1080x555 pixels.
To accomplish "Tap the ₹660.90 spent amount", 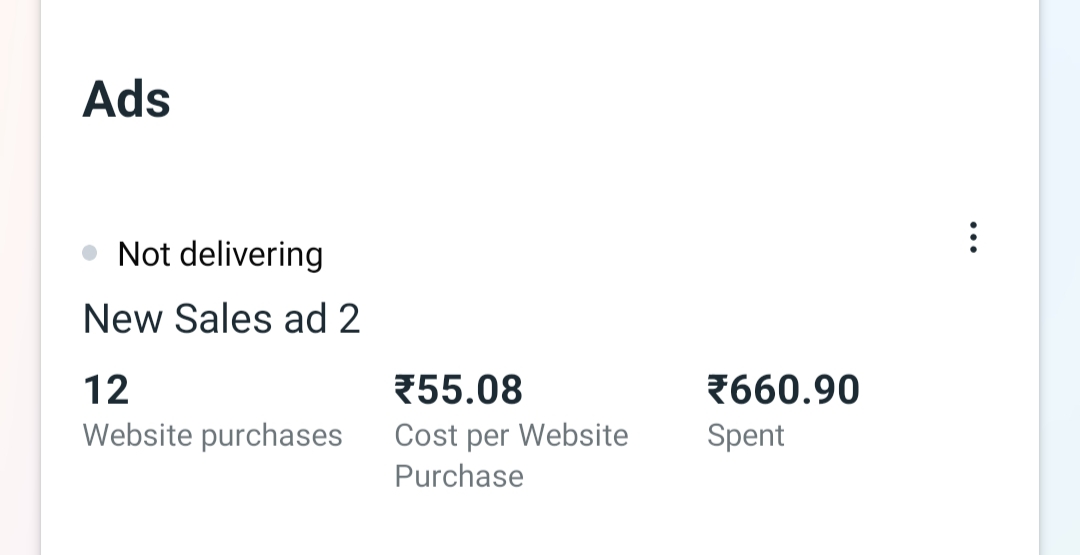I will tap(783, 390).
